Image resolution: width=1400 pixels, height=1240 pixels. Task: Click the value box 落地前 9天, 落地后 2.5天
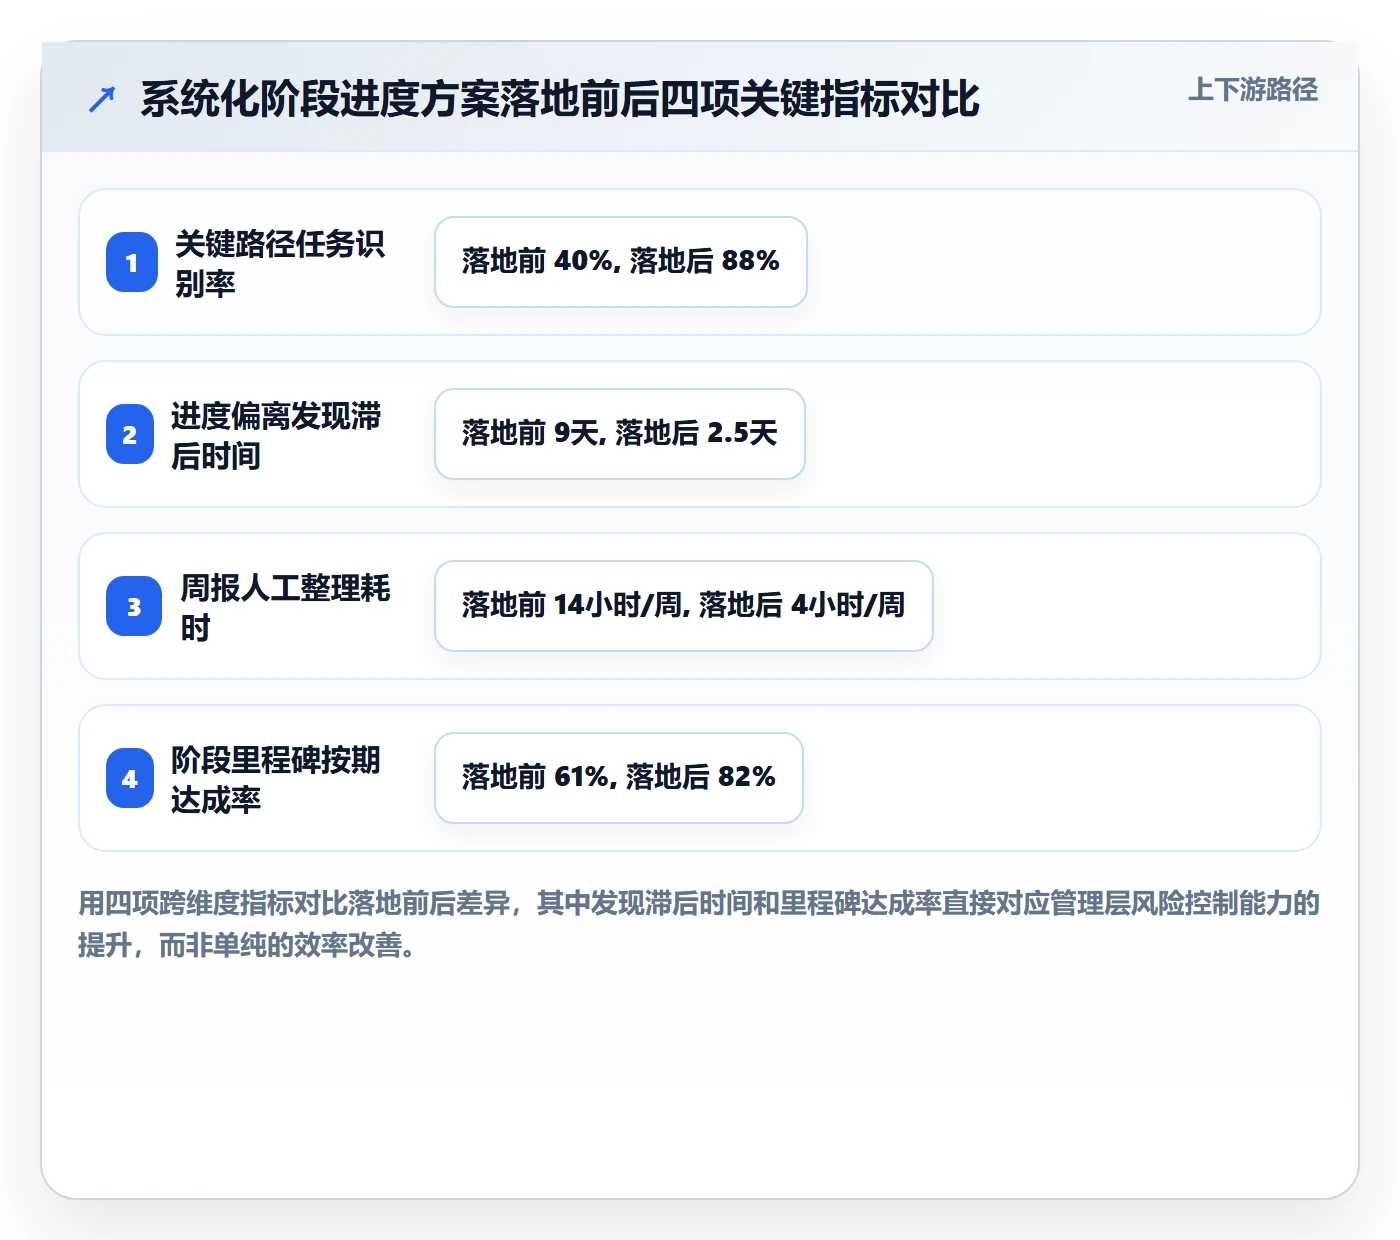click(620, 434)
